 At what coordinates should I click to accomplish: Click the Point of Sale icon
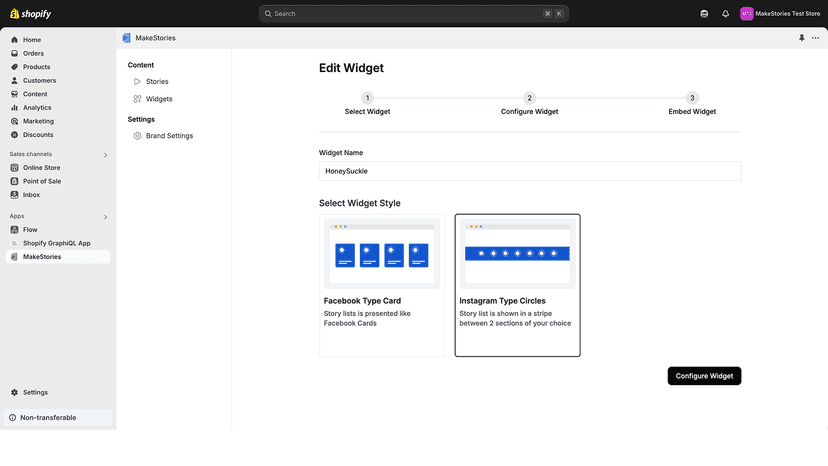(14, 181)
